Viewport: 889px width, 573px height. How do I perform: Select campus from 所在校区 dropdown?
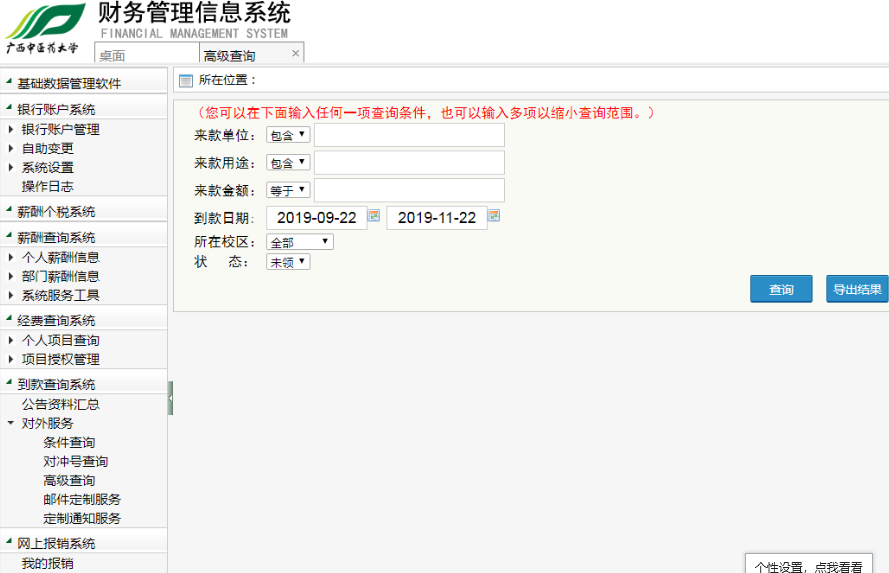coord(299,242)
